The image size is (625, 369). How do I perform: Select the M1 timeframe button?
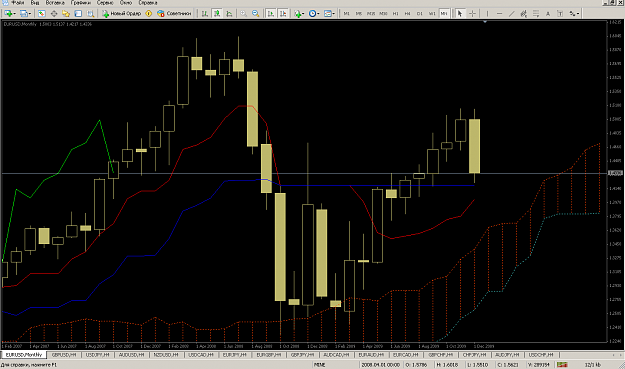(x=346, y=14)
